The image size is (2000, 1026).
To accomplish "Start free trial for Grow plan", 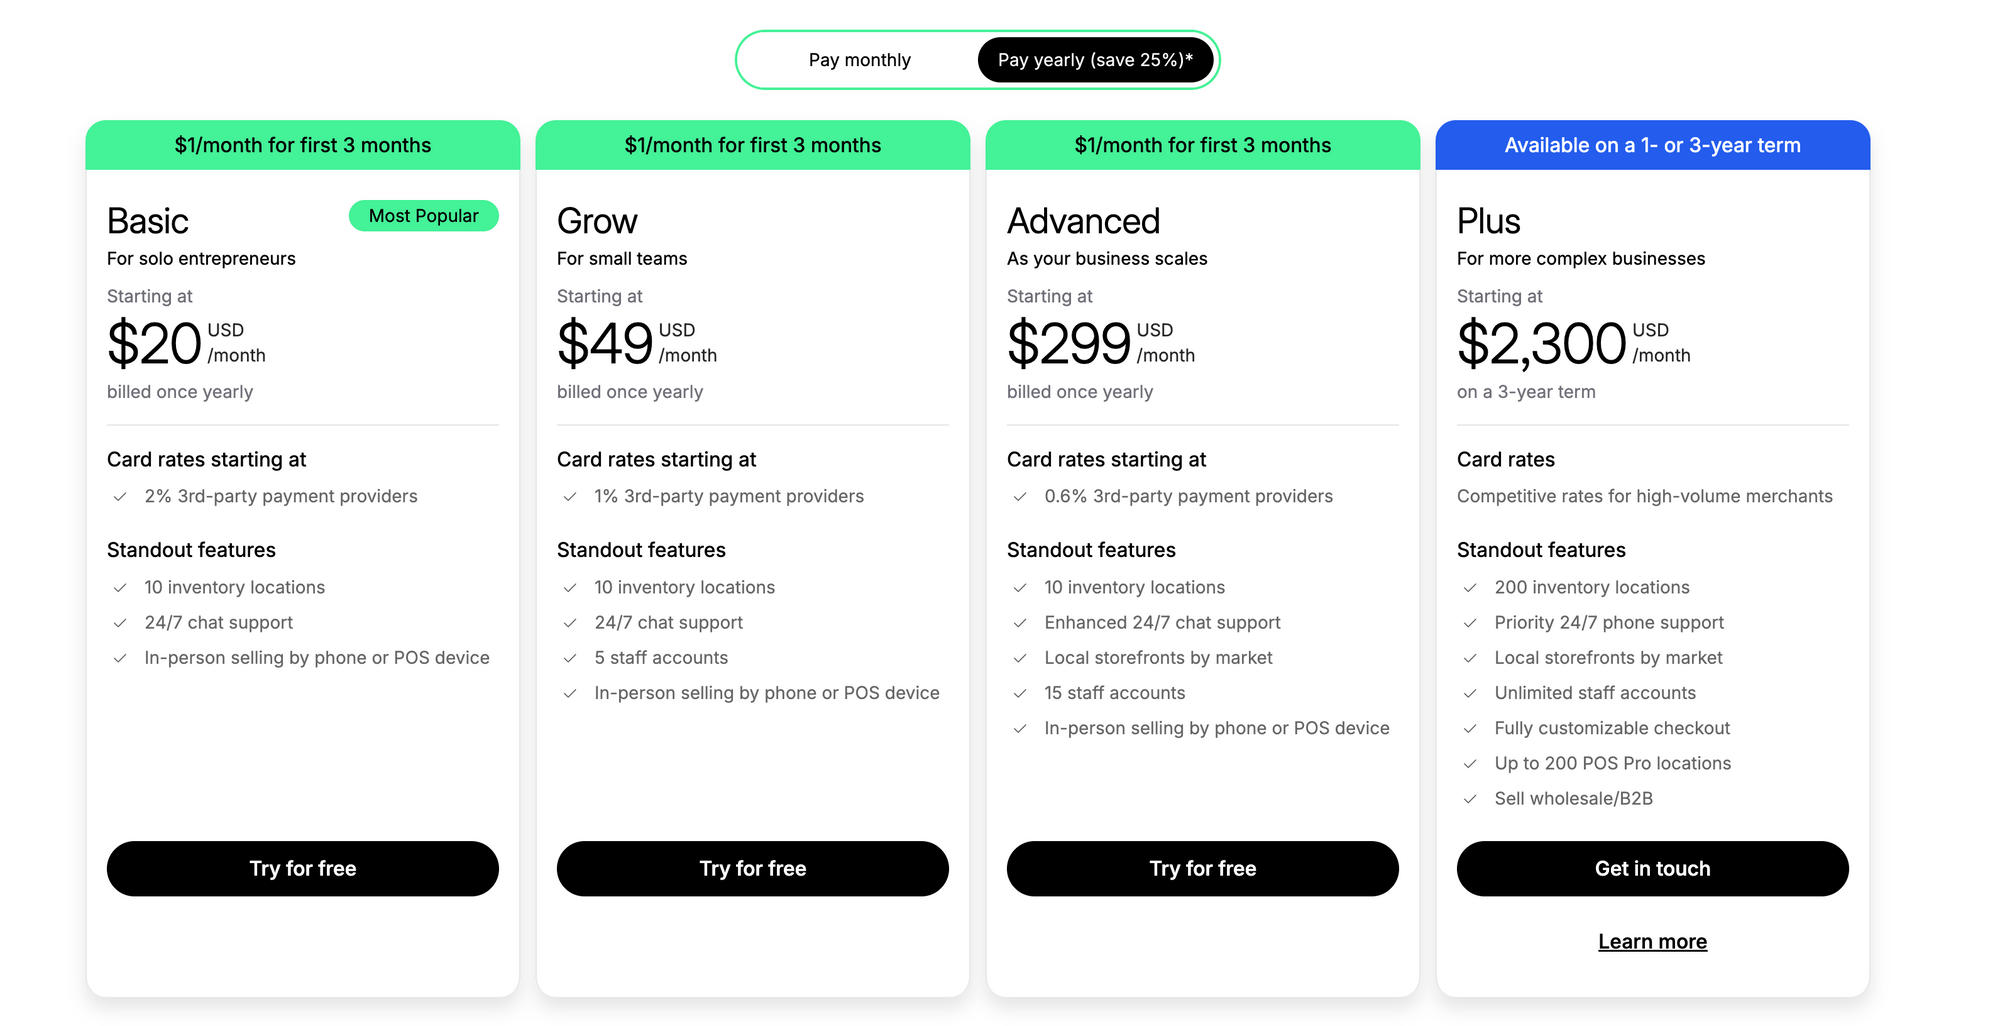I will 752,868.
